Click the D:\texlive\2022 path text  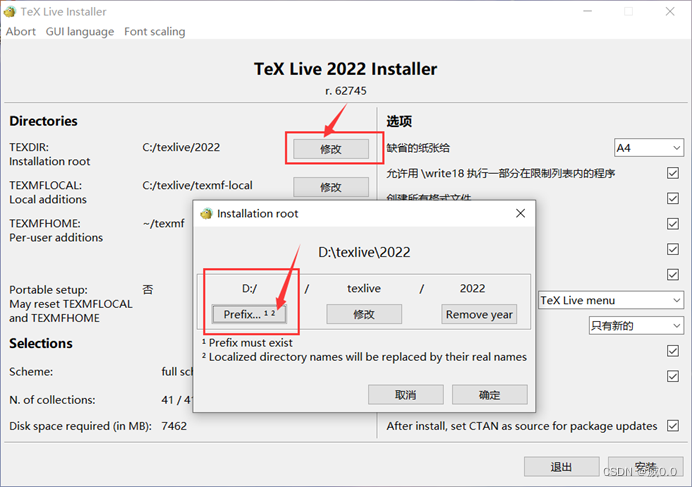point(364,252)
